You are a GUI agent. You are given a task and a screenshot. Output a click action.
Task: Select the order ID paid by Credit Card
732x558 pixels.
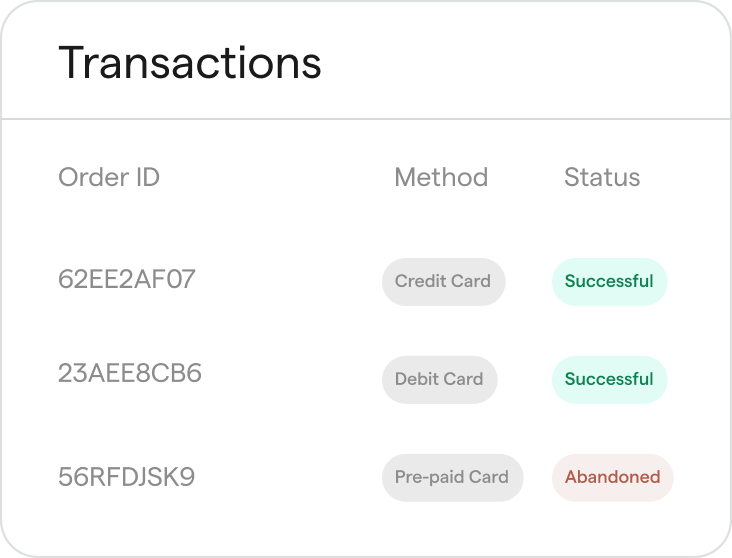(127, 279)
